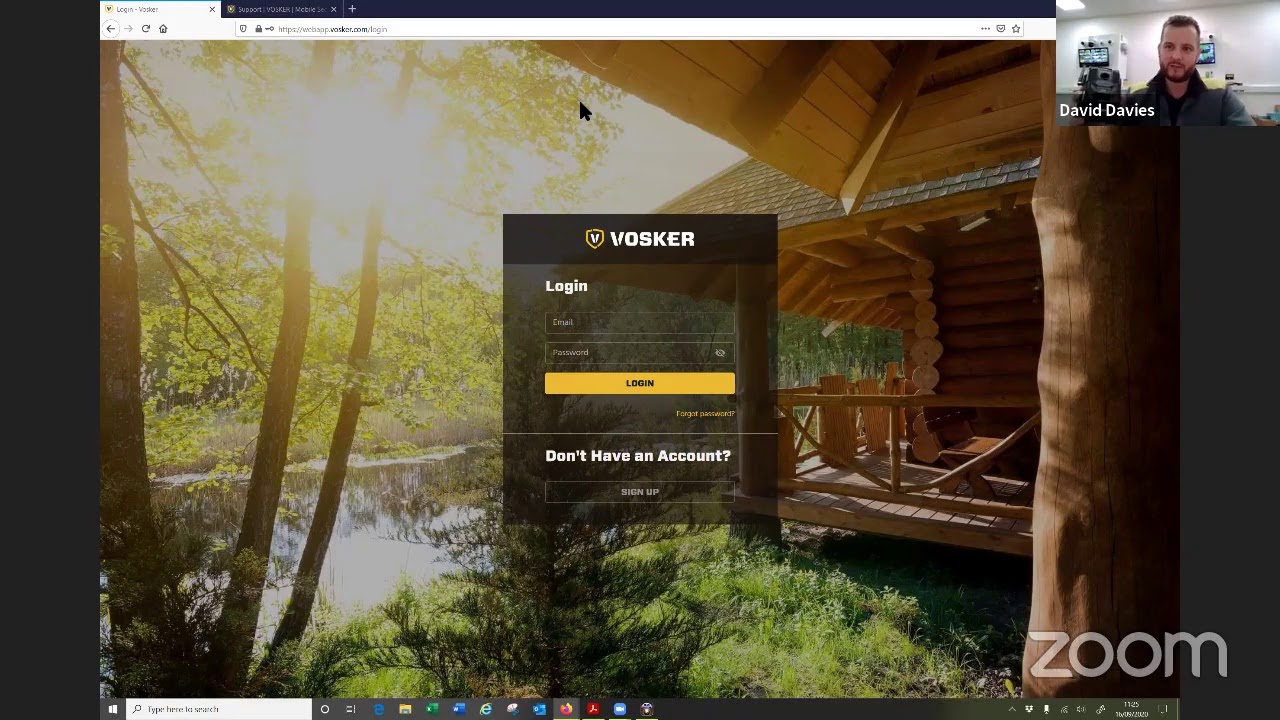The height and width of the screenshot is (720, 1280).
Task: Click the David Davies video thumbnail
Action: click(x=1168, y=63)
